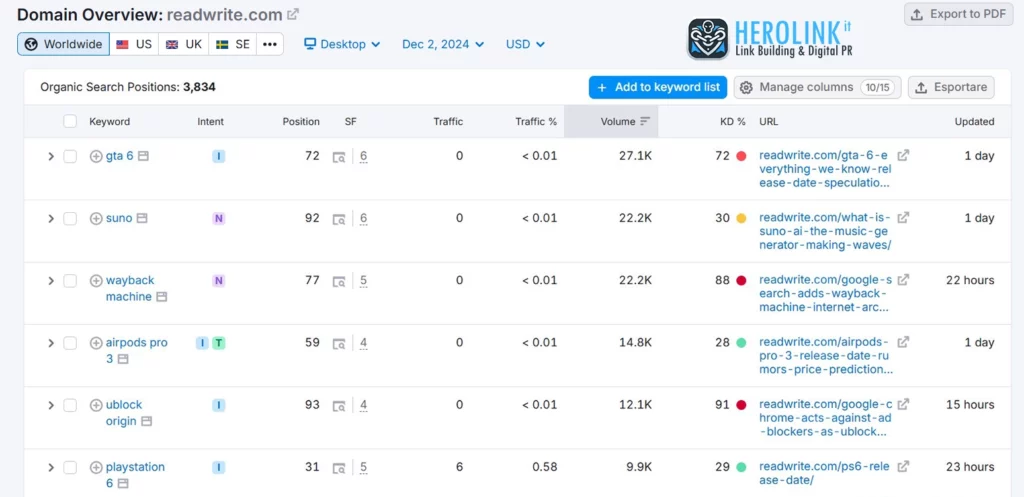Open readwrite.com/ps6-release-date URL link

click(x=824, y=473)
